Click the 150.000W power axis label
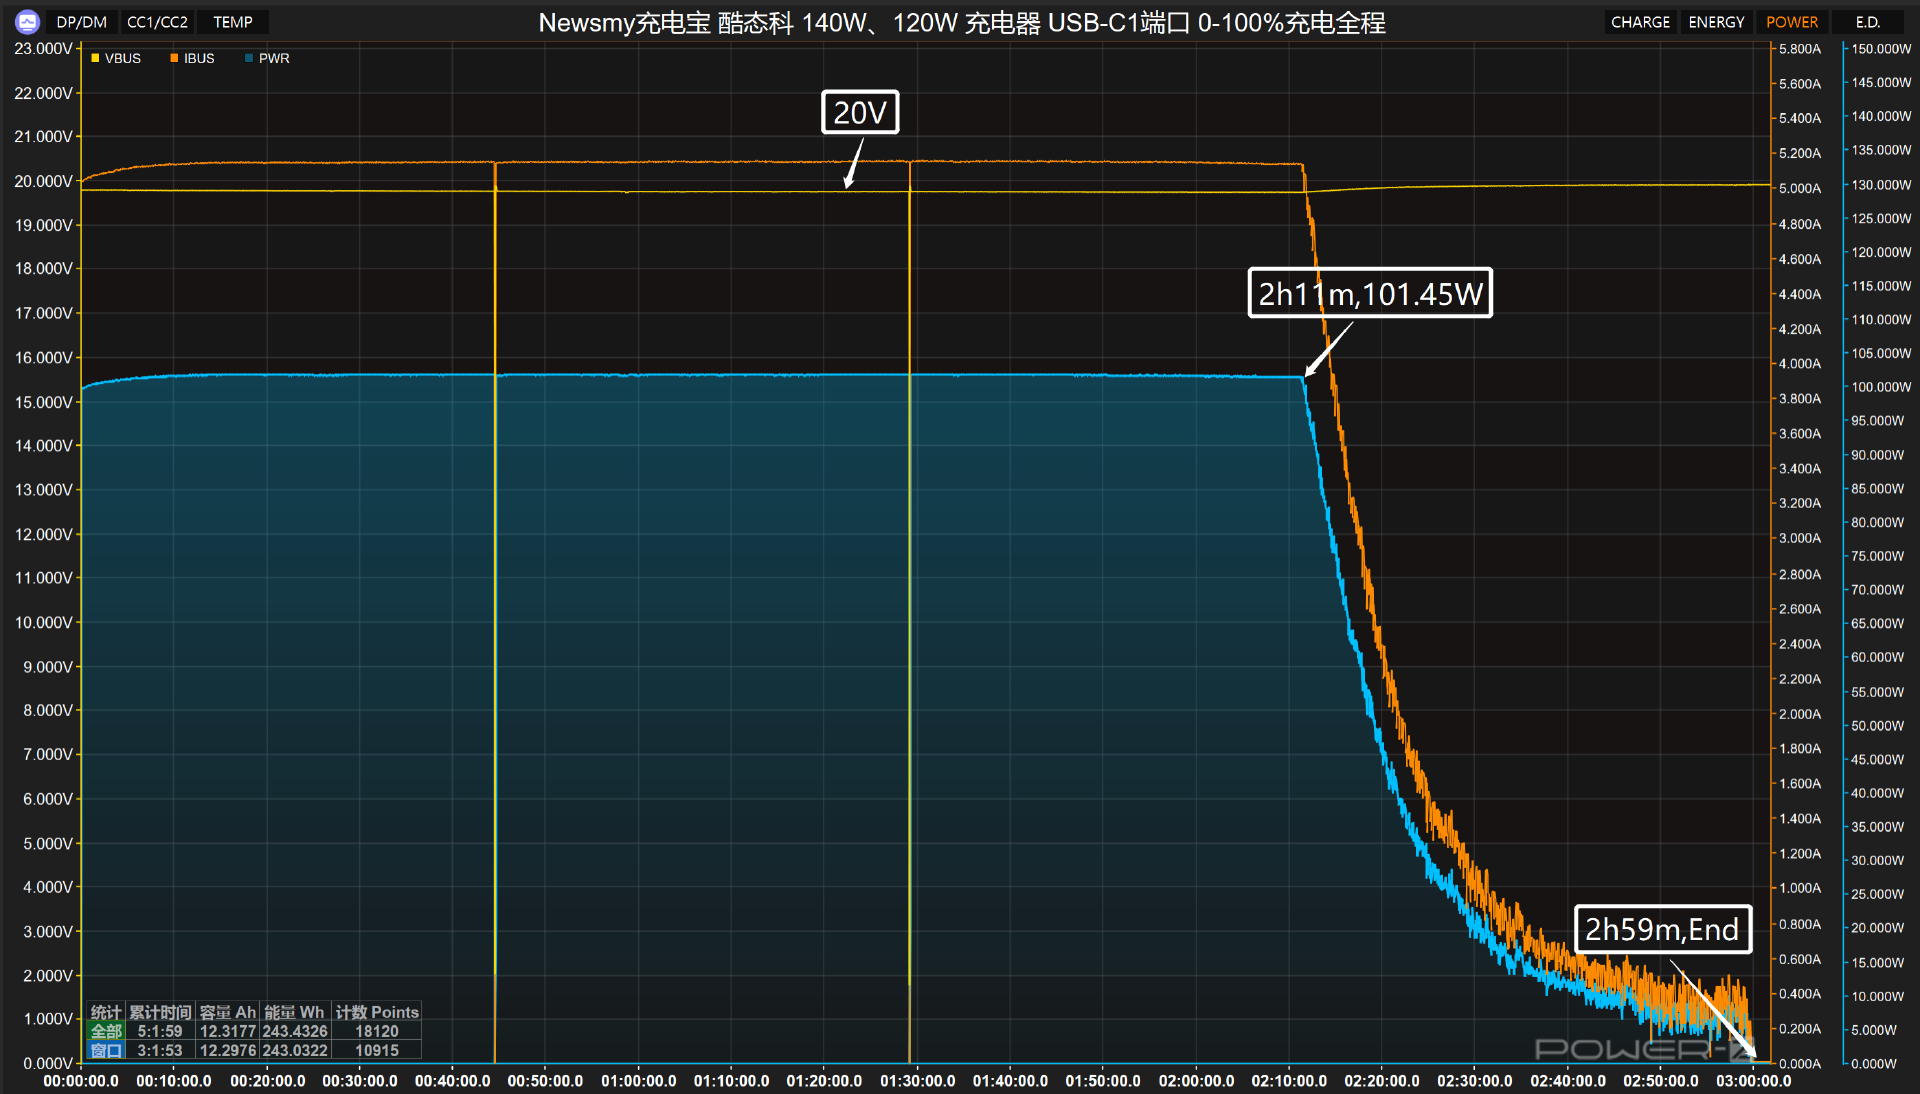 (x=1881, y=48)
